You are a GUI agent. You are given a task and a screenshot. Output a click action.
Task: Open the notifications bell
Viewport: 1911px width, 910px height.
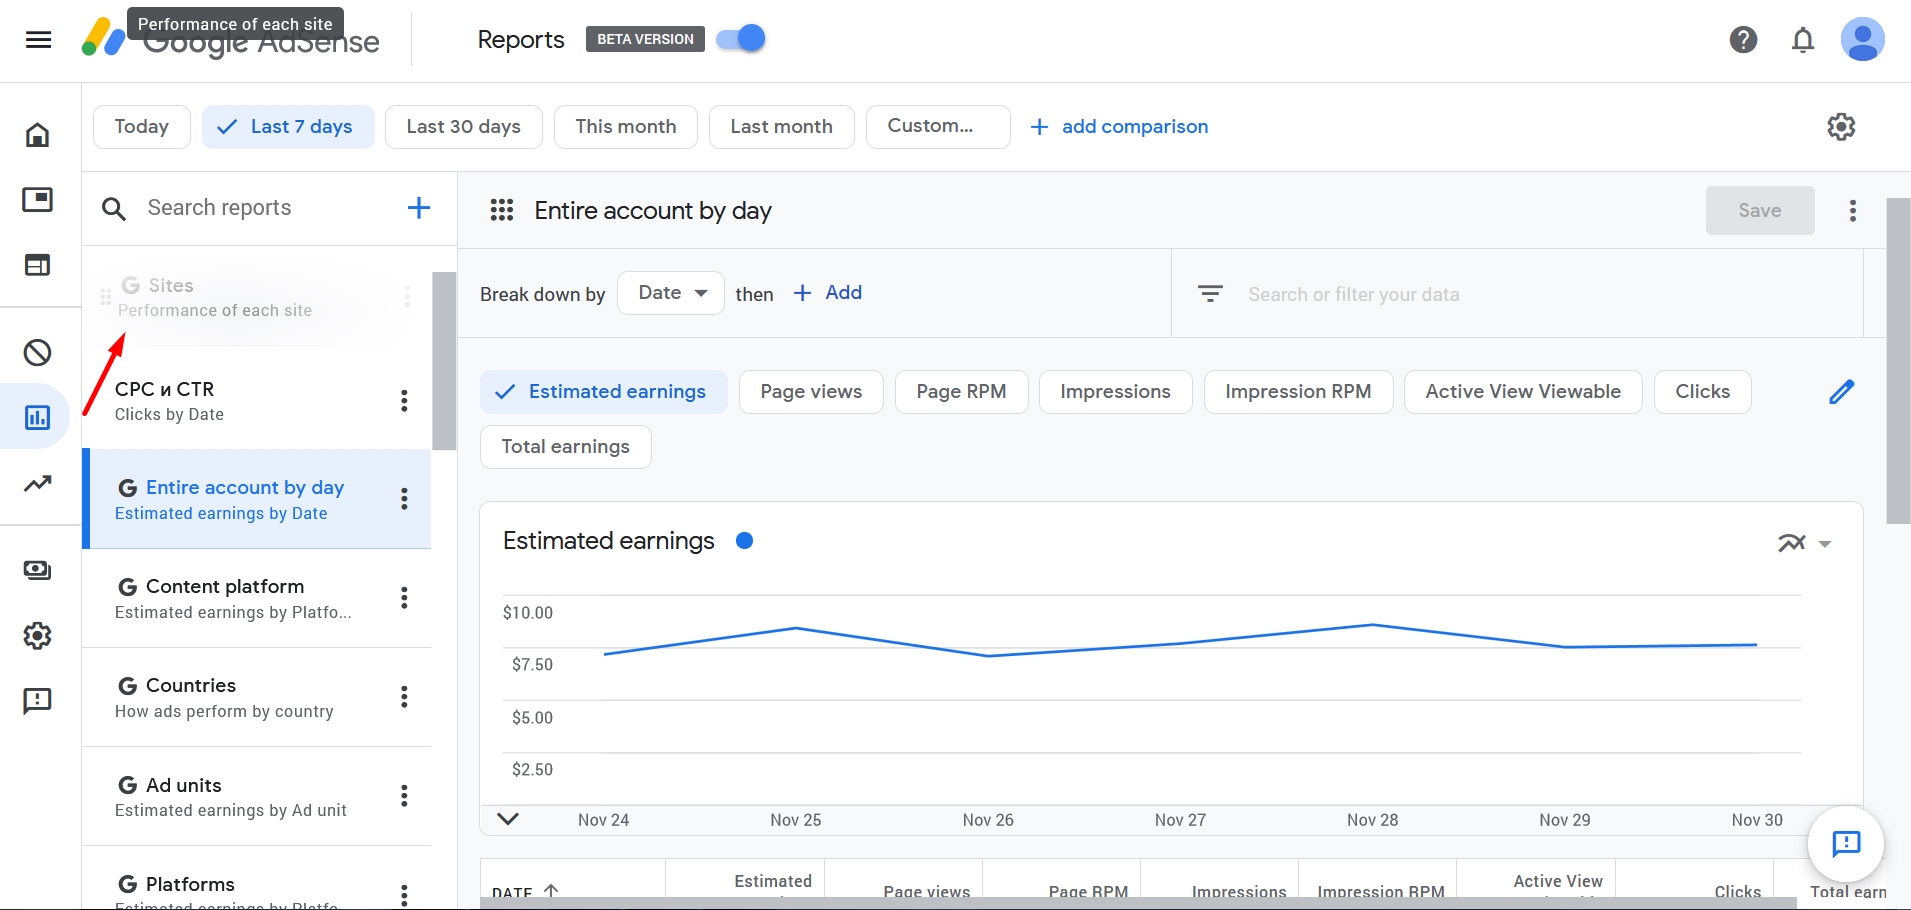1803,40
